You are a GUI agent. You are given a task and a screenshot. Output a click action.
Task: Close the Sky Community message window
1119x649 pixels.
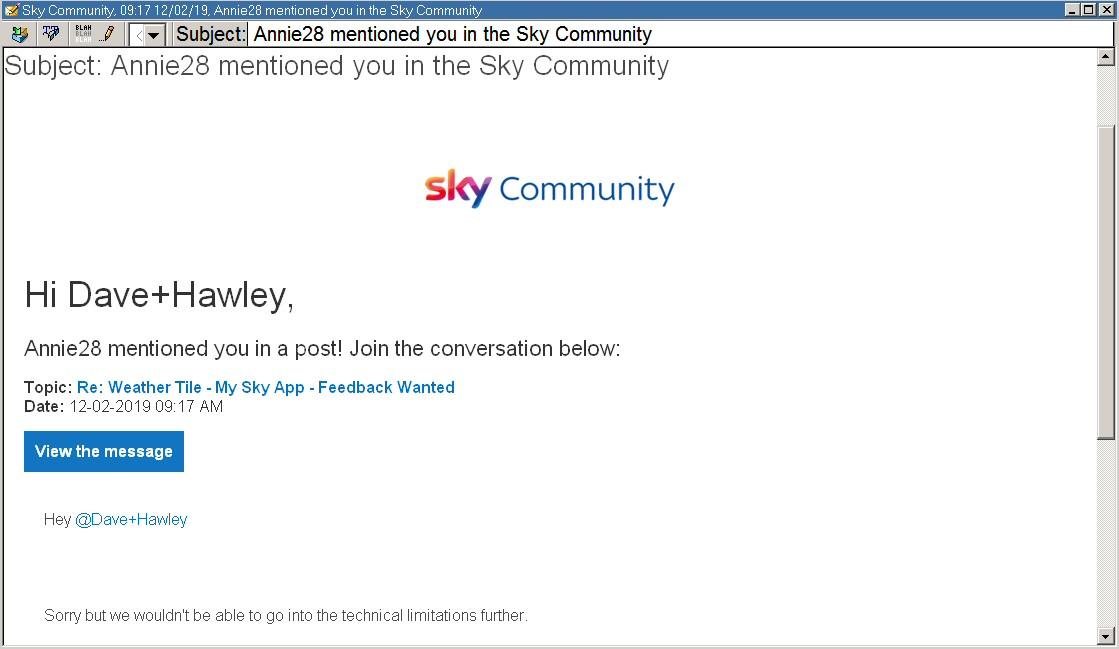(x=1105, y=10)
